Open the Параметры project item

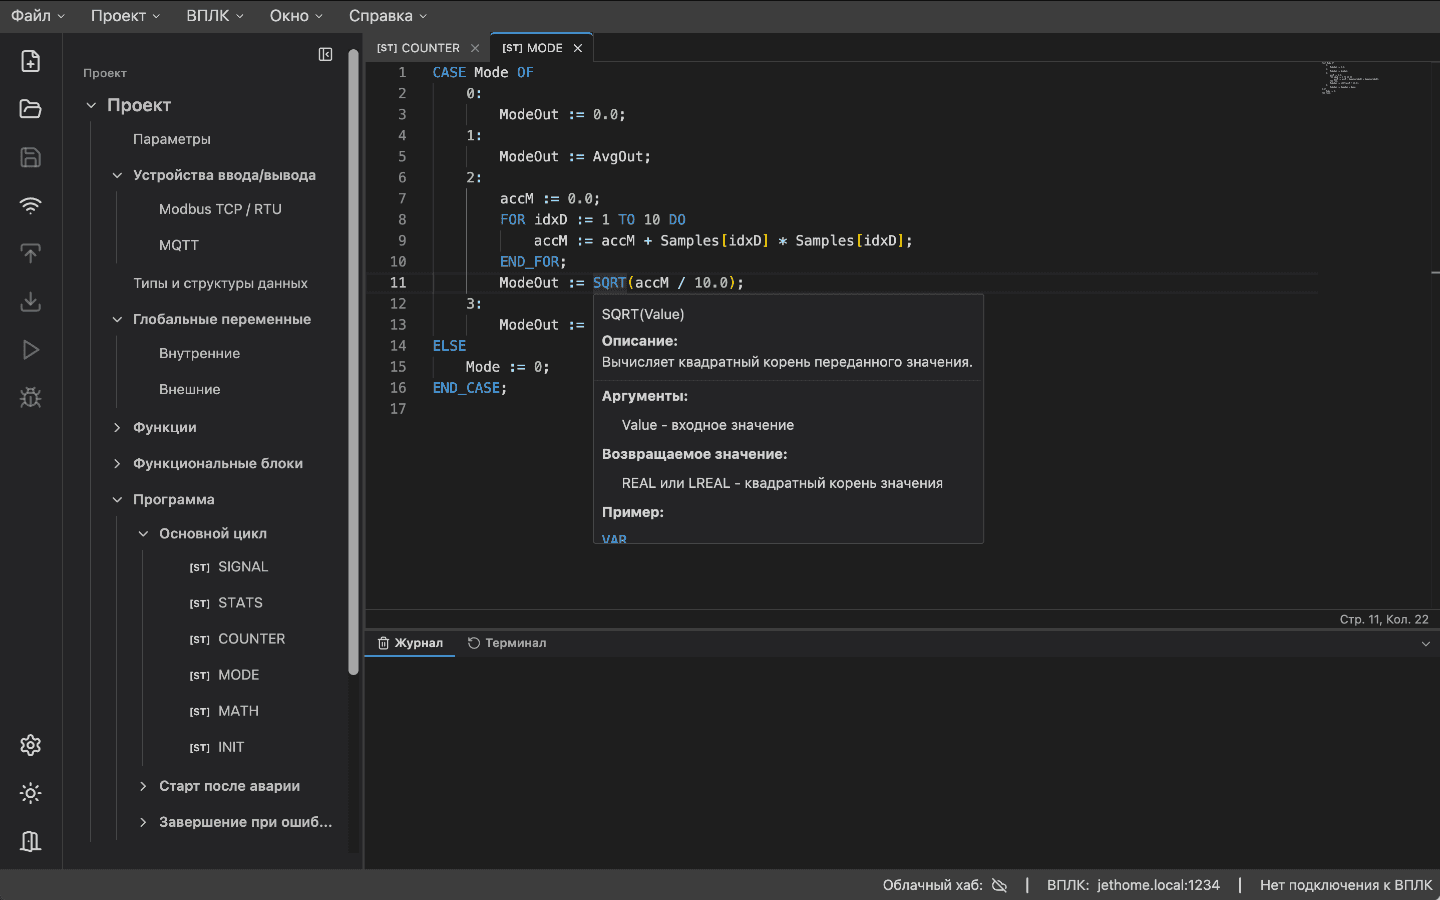point(172,139)
